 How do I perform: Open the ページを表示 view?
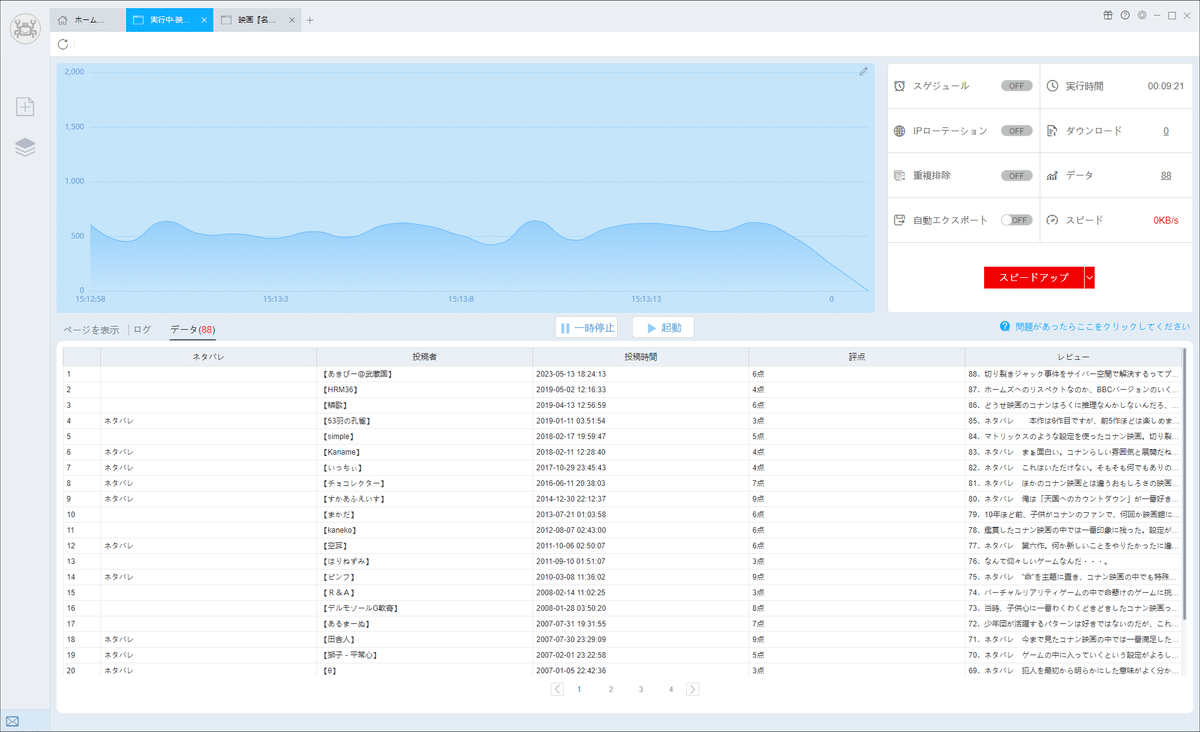click(91, 329)
